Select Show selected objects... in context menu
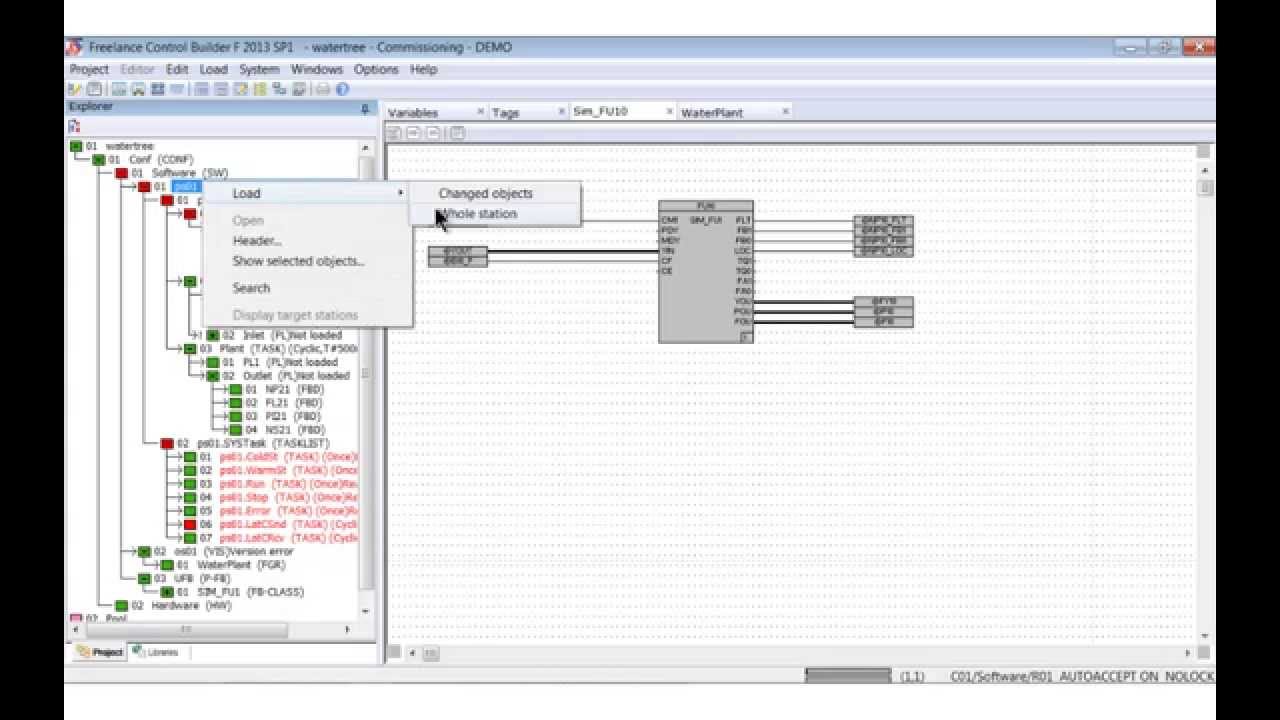Image resolution: width=1280 pixels, height=720 pixels. click(298, 261)
